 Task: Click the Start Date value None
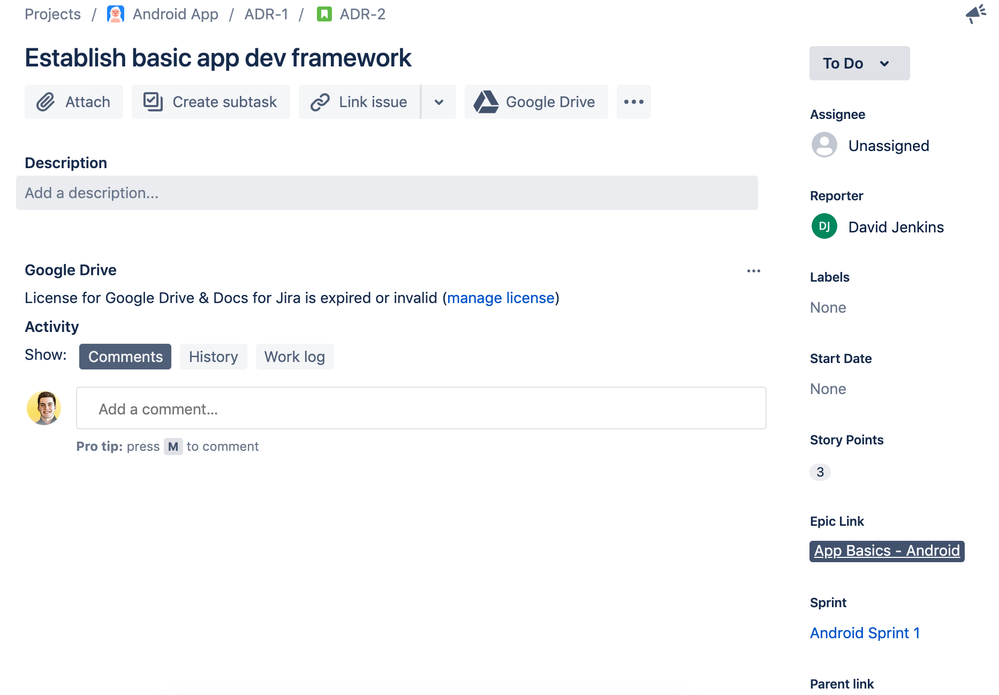[x=828, y=389]
